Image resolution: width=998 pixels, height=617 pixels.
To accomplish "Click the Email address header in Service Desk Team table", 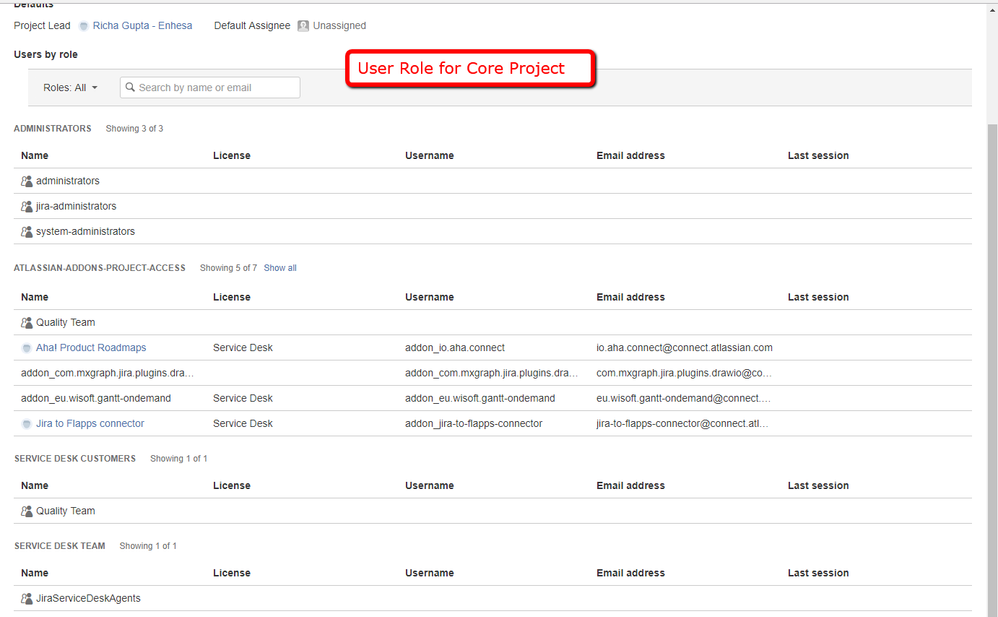I will [630, 573].
